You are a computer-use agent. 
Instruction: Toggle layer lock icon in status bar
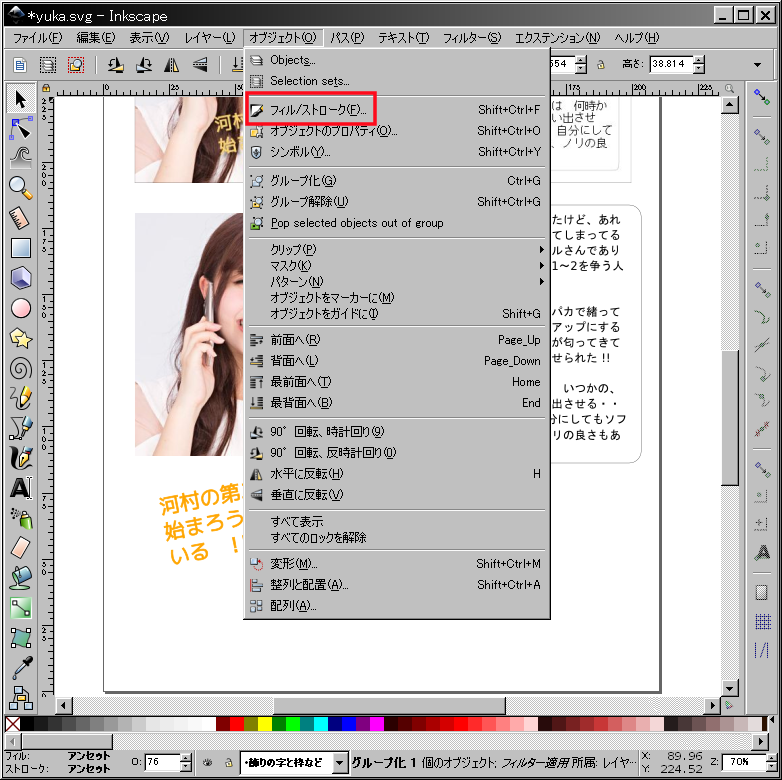point(228,762)
